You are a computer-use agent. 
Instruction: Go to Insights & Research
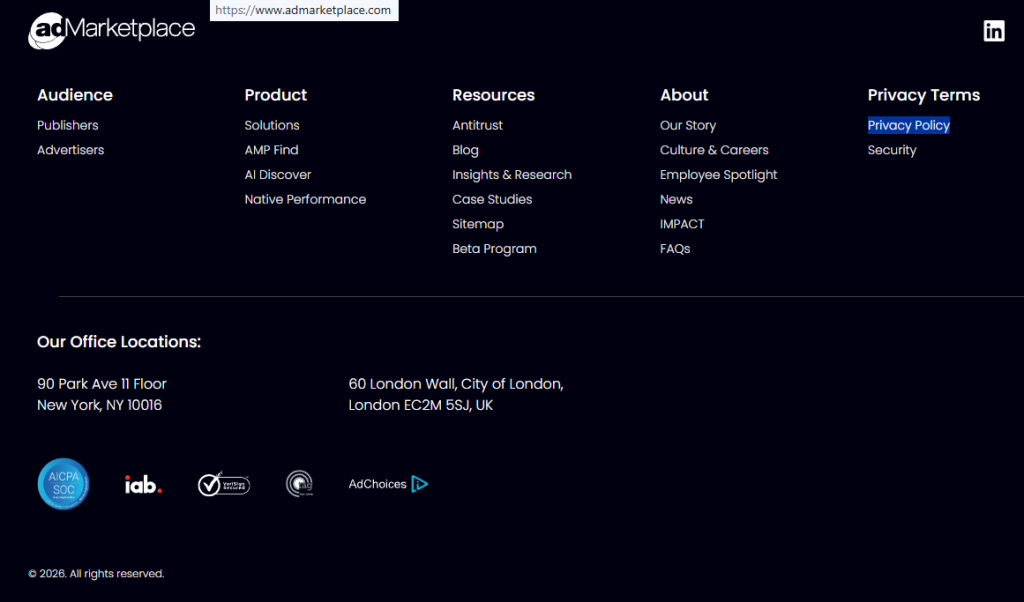point(512,175)
